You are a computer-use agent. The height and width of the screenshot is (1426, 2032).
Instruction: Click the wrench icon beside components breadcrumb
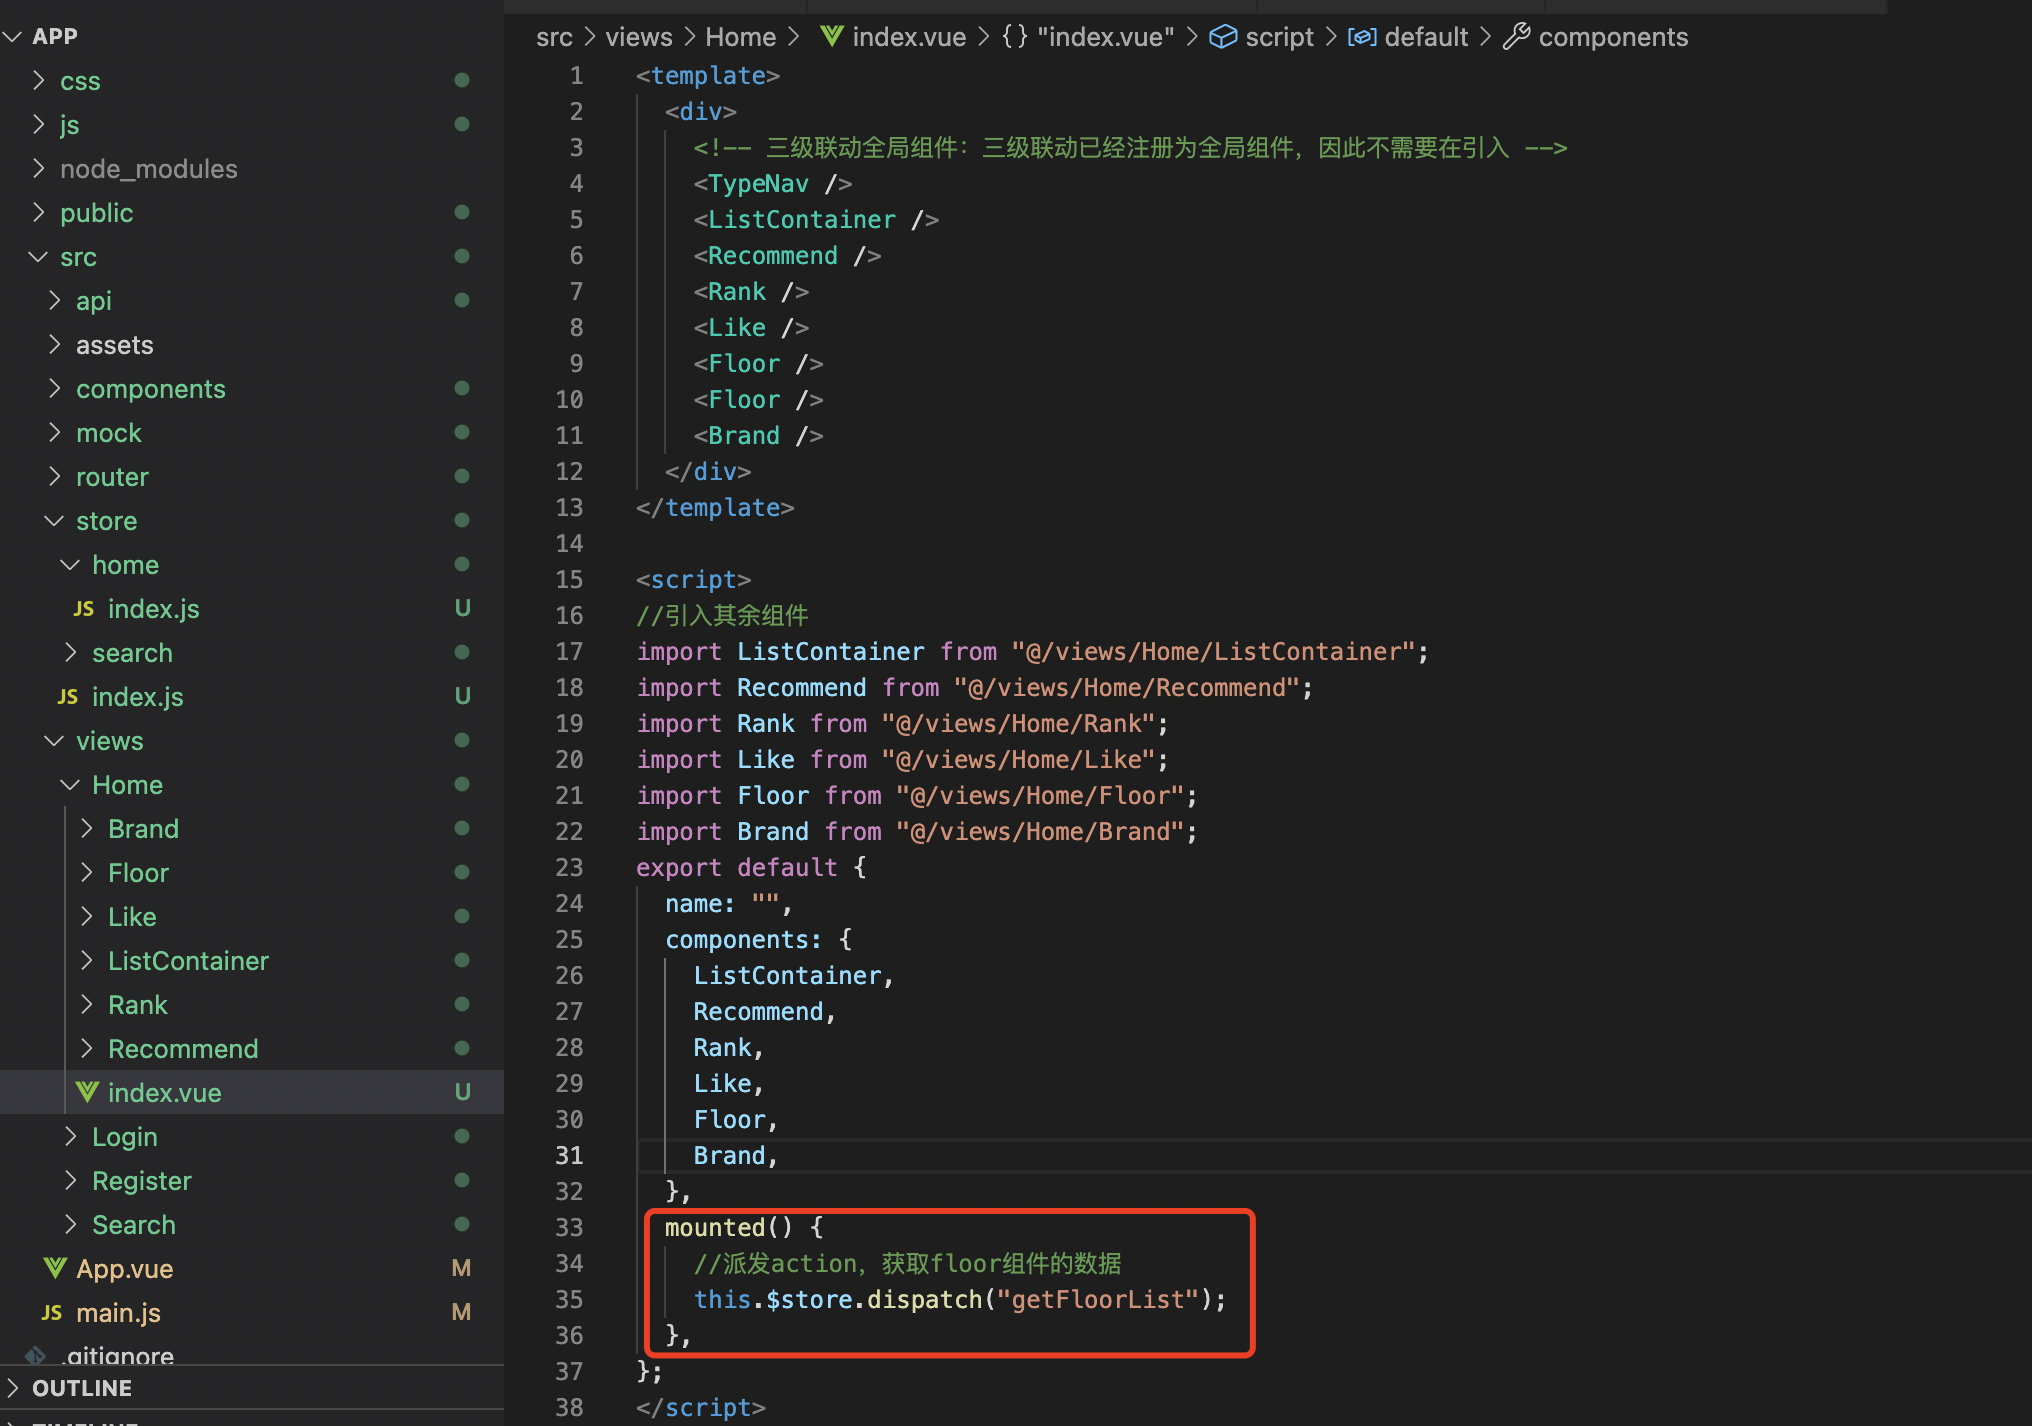[x=1516, y=37]
